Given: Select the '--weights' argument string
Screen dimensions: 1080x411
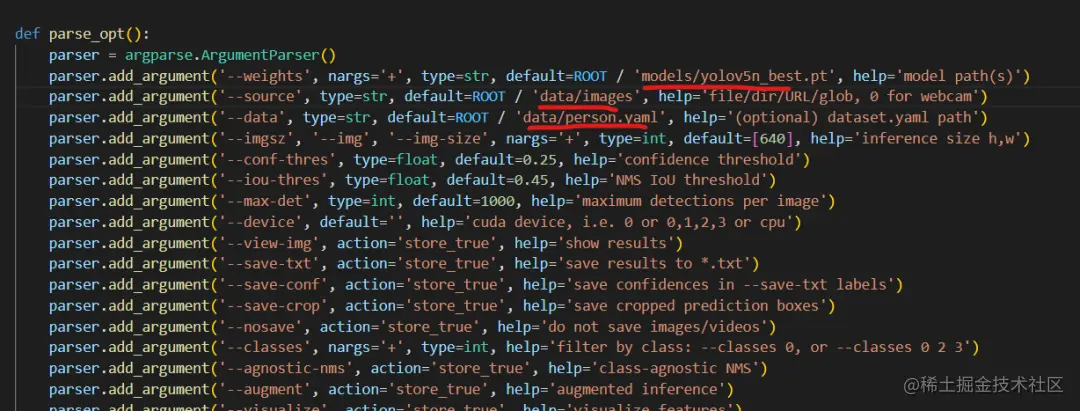Looking at the screenshot, I should [x=266, y=76].
